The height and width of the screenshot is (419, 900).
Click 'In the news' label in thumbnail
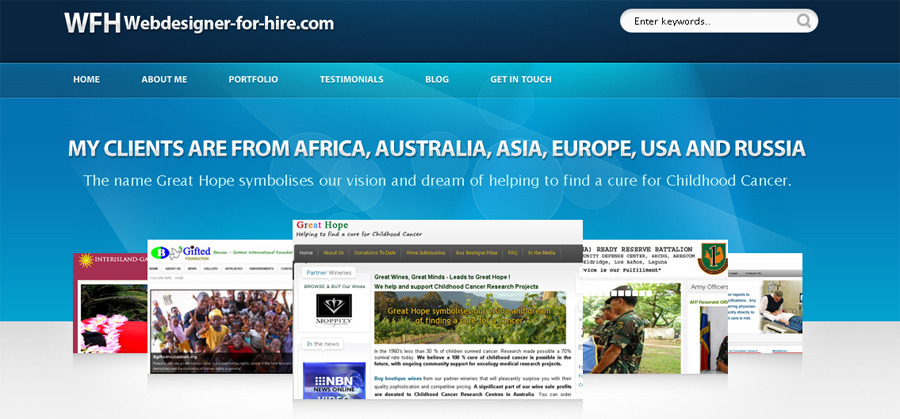pos(323,344)
